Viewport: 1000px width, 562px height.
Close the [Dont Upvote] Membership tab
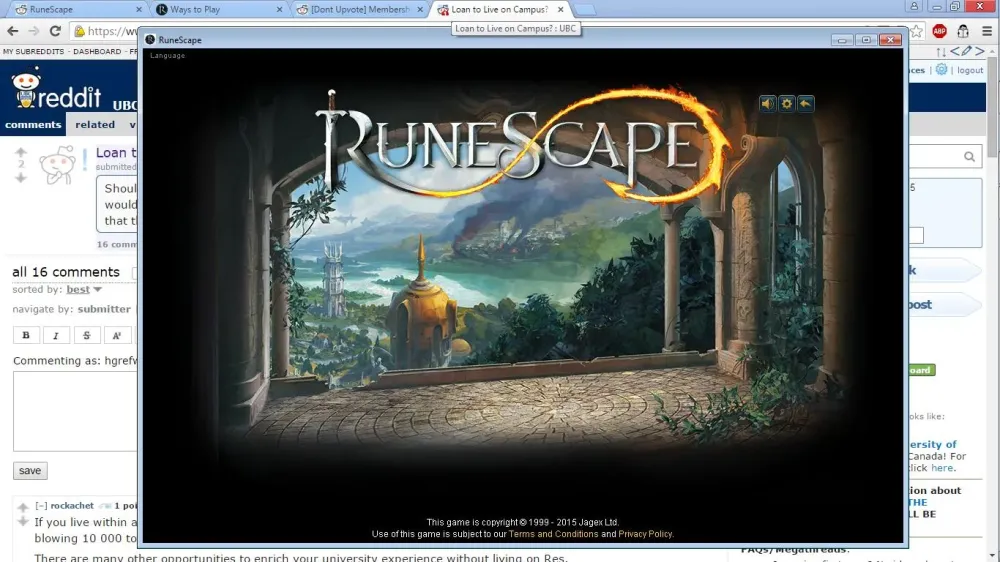(x=420, y=10)
